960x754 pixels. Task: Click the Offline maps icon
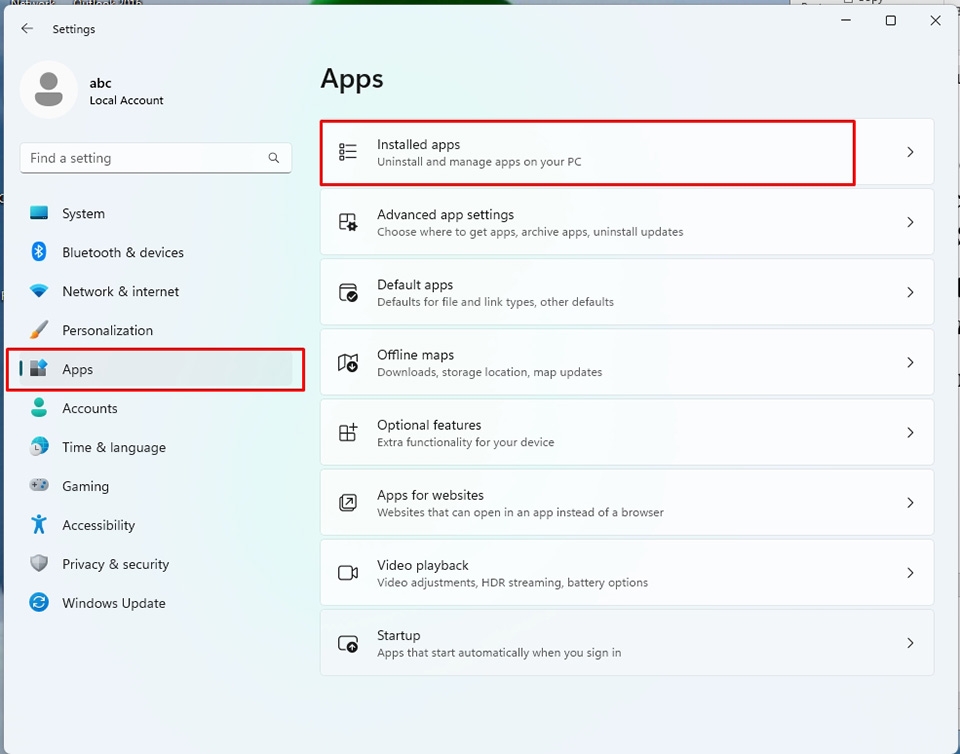pos(348,363)
